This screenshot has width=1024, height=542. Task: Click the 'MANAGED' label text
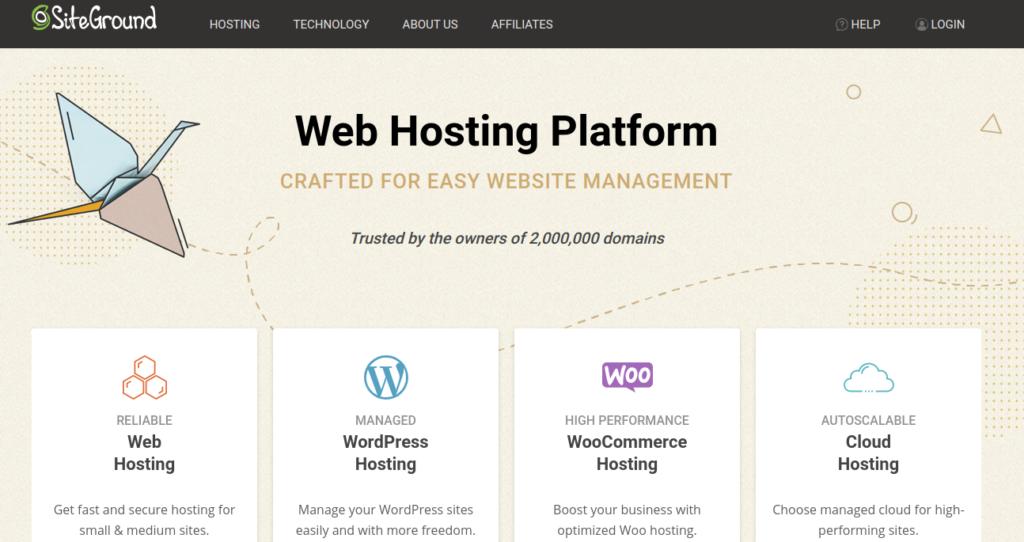click(385, 421)
